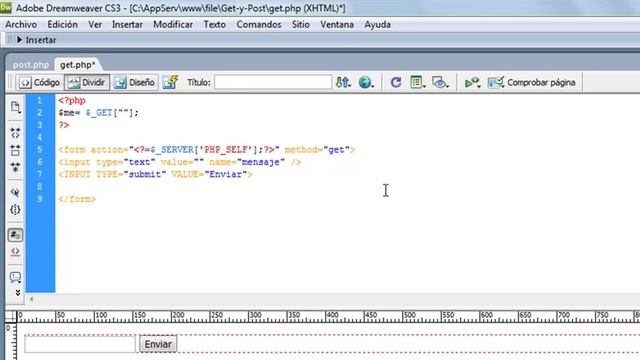Image resolution: width=640 pixels, height=360 pixels.
Task: Switch to Diseño view
Action: click(x=135, y=82)
